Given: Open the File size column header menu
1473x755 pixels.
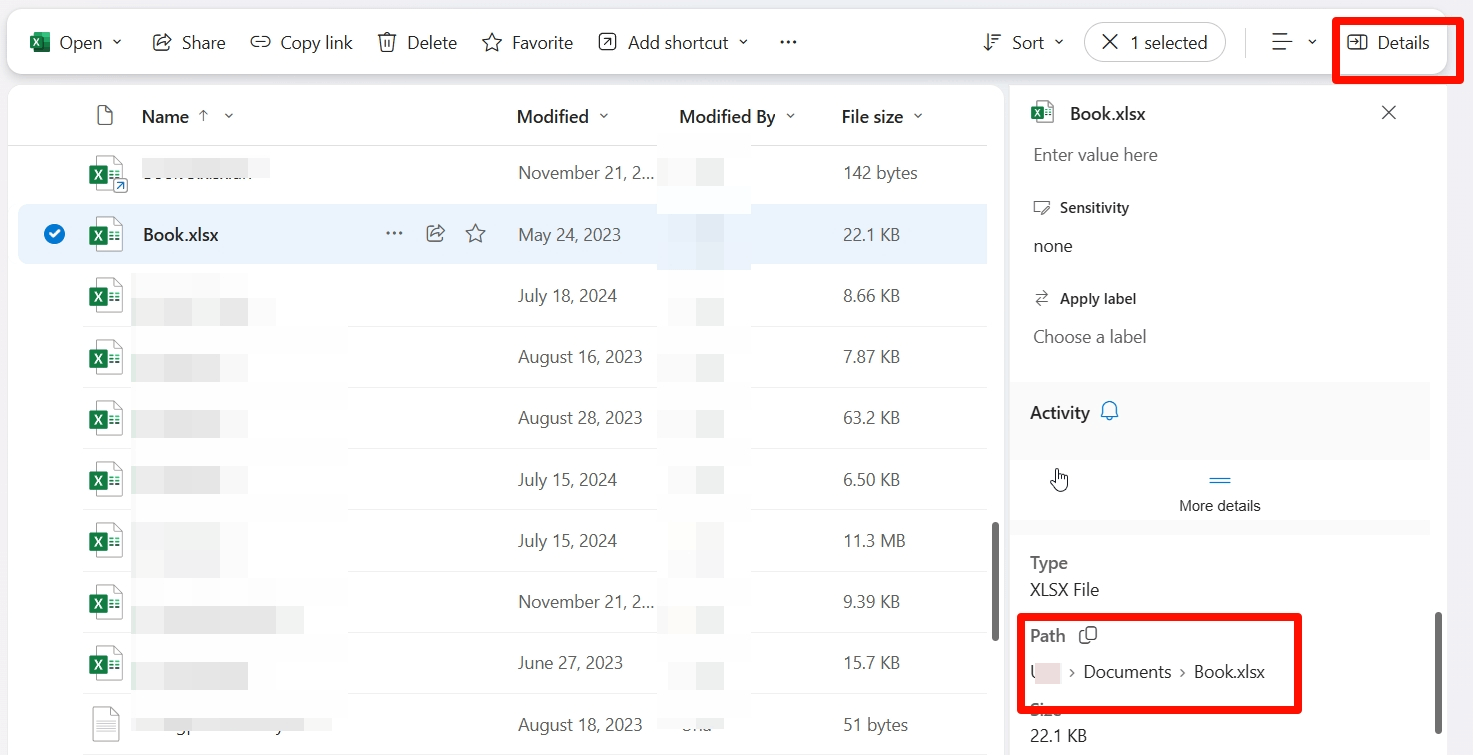Looking at the screenshot, I should (882, 117).
